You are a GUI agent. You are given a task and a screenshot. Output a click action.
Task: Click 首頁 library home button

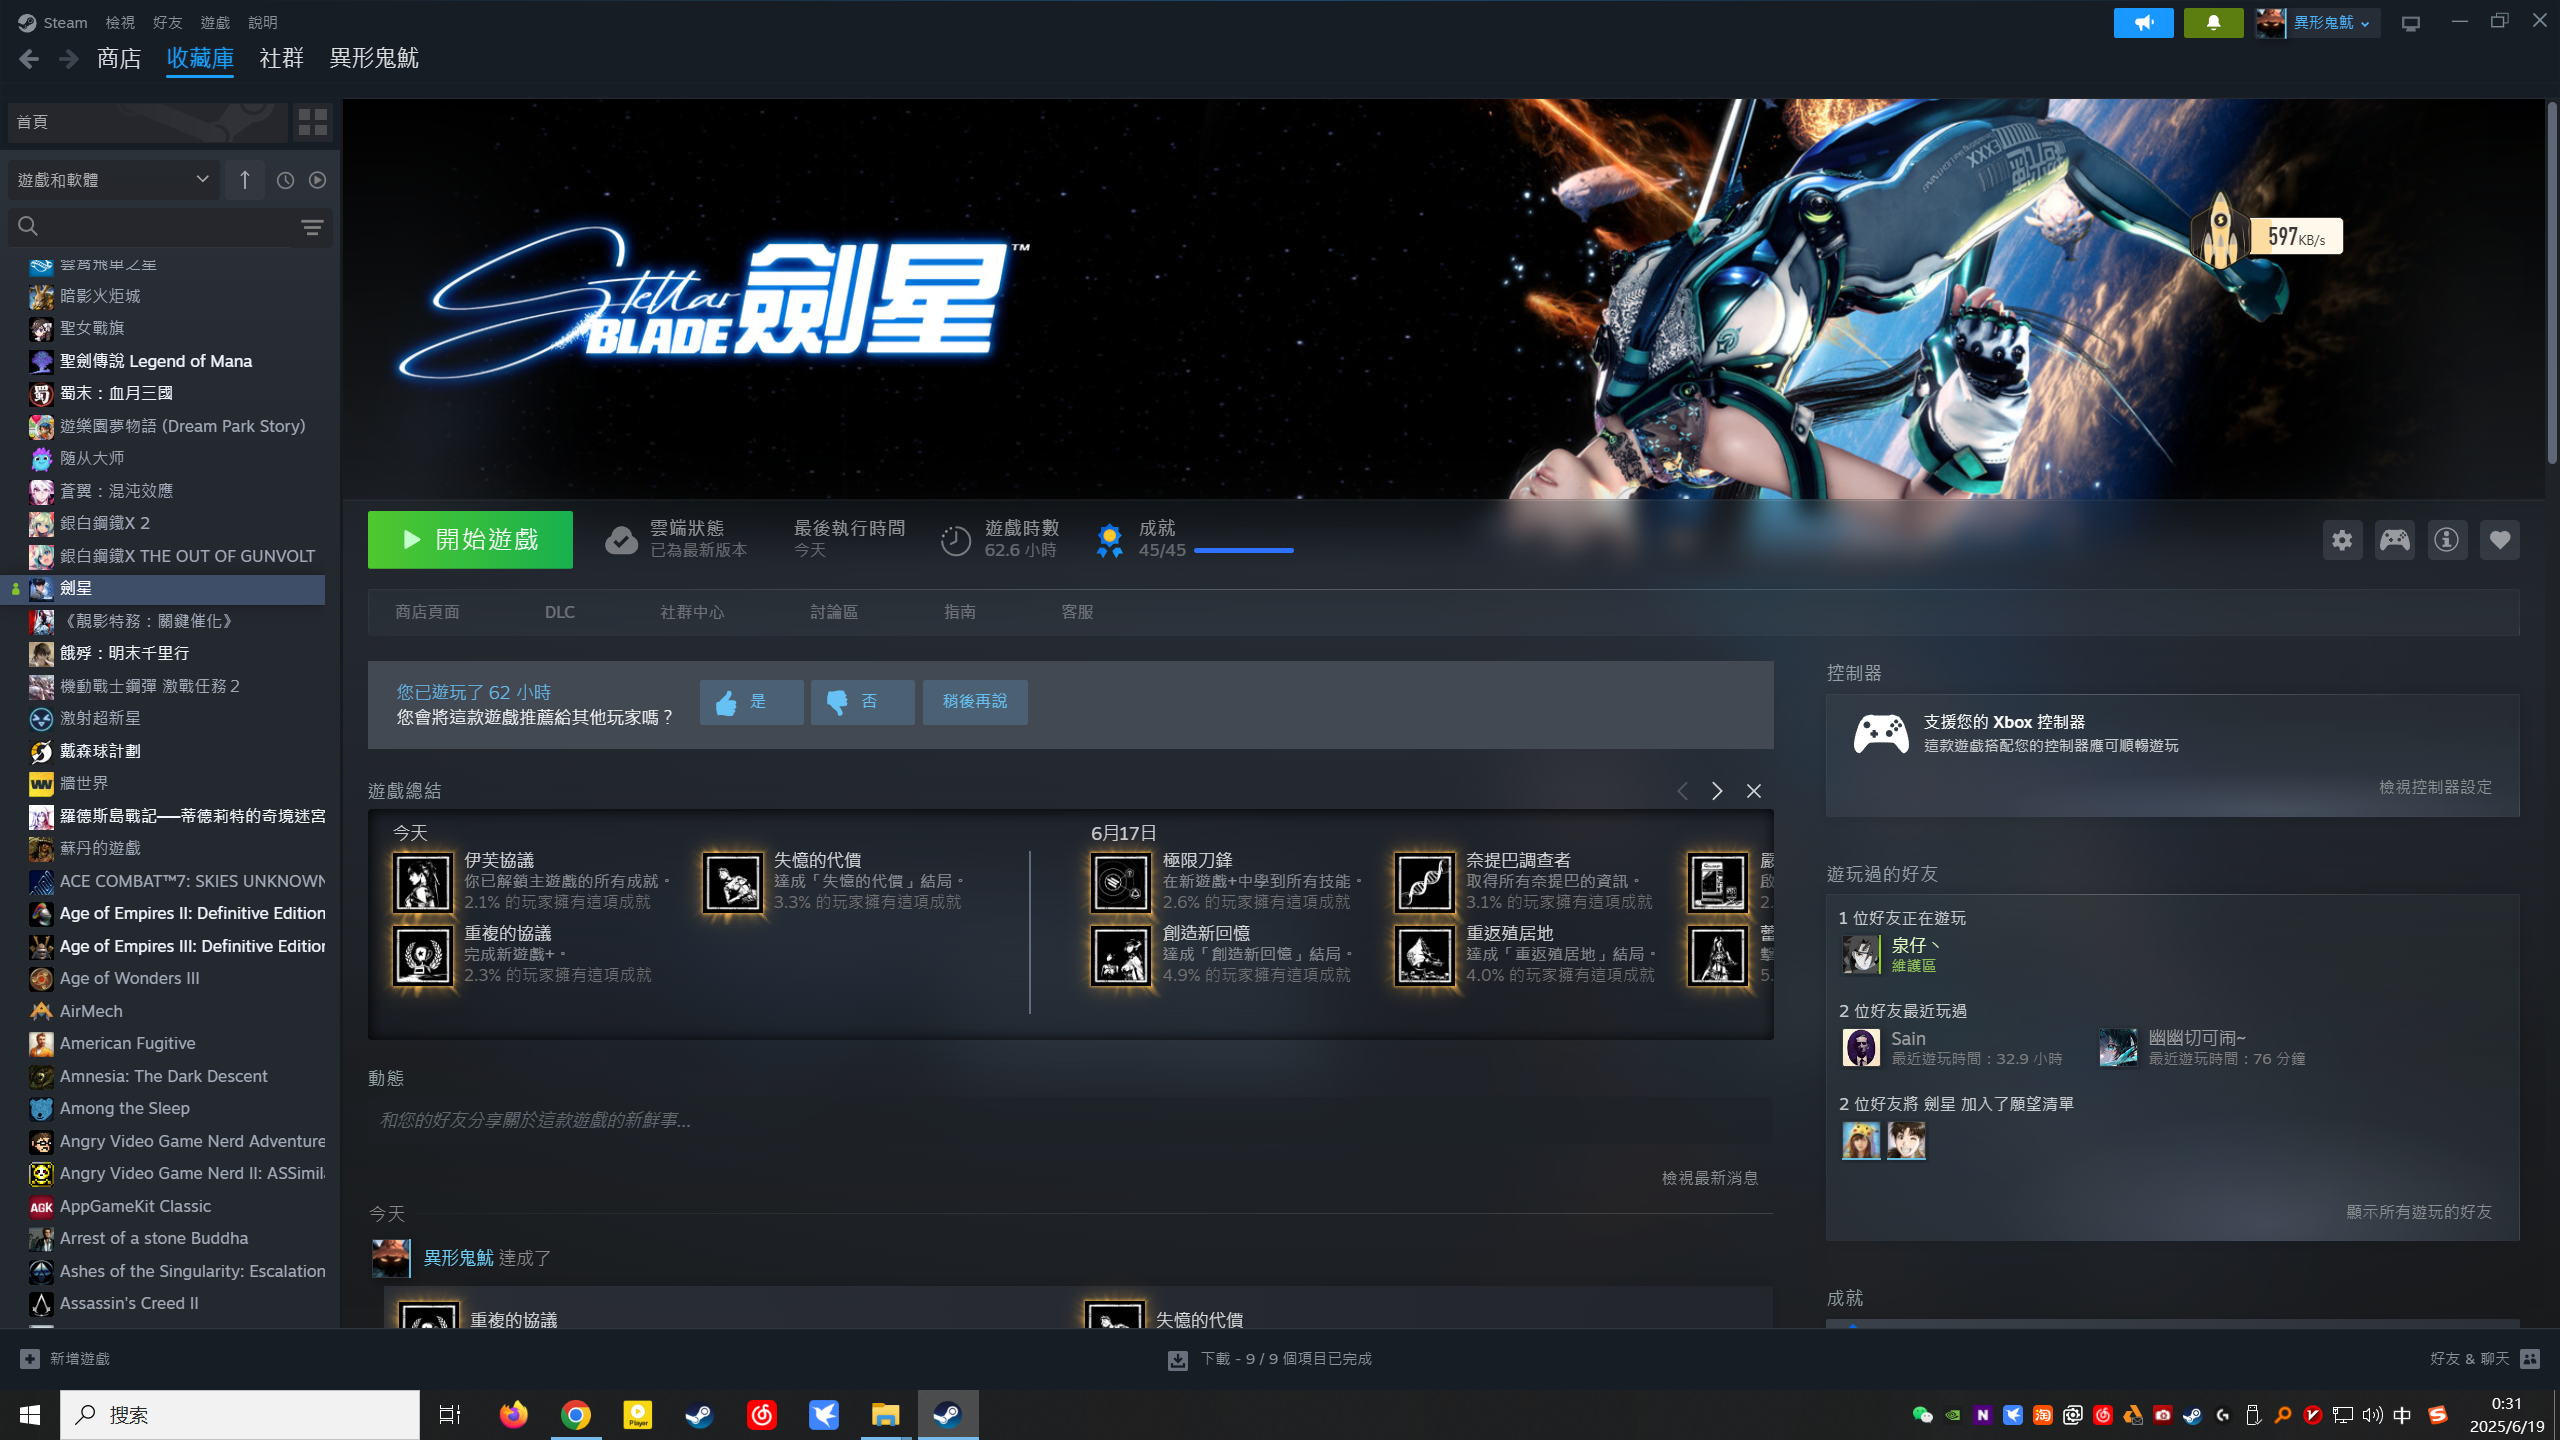coord(148,122)
